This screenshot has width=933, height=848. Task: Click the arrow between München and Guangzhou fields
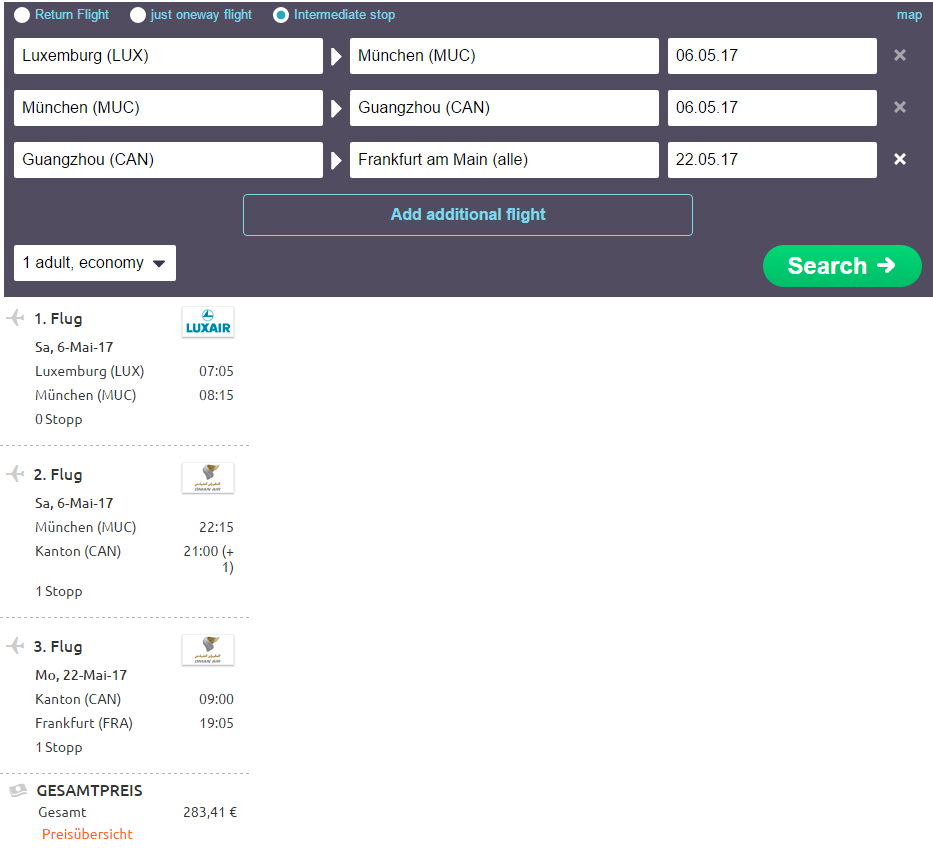[x=336, y=108]
